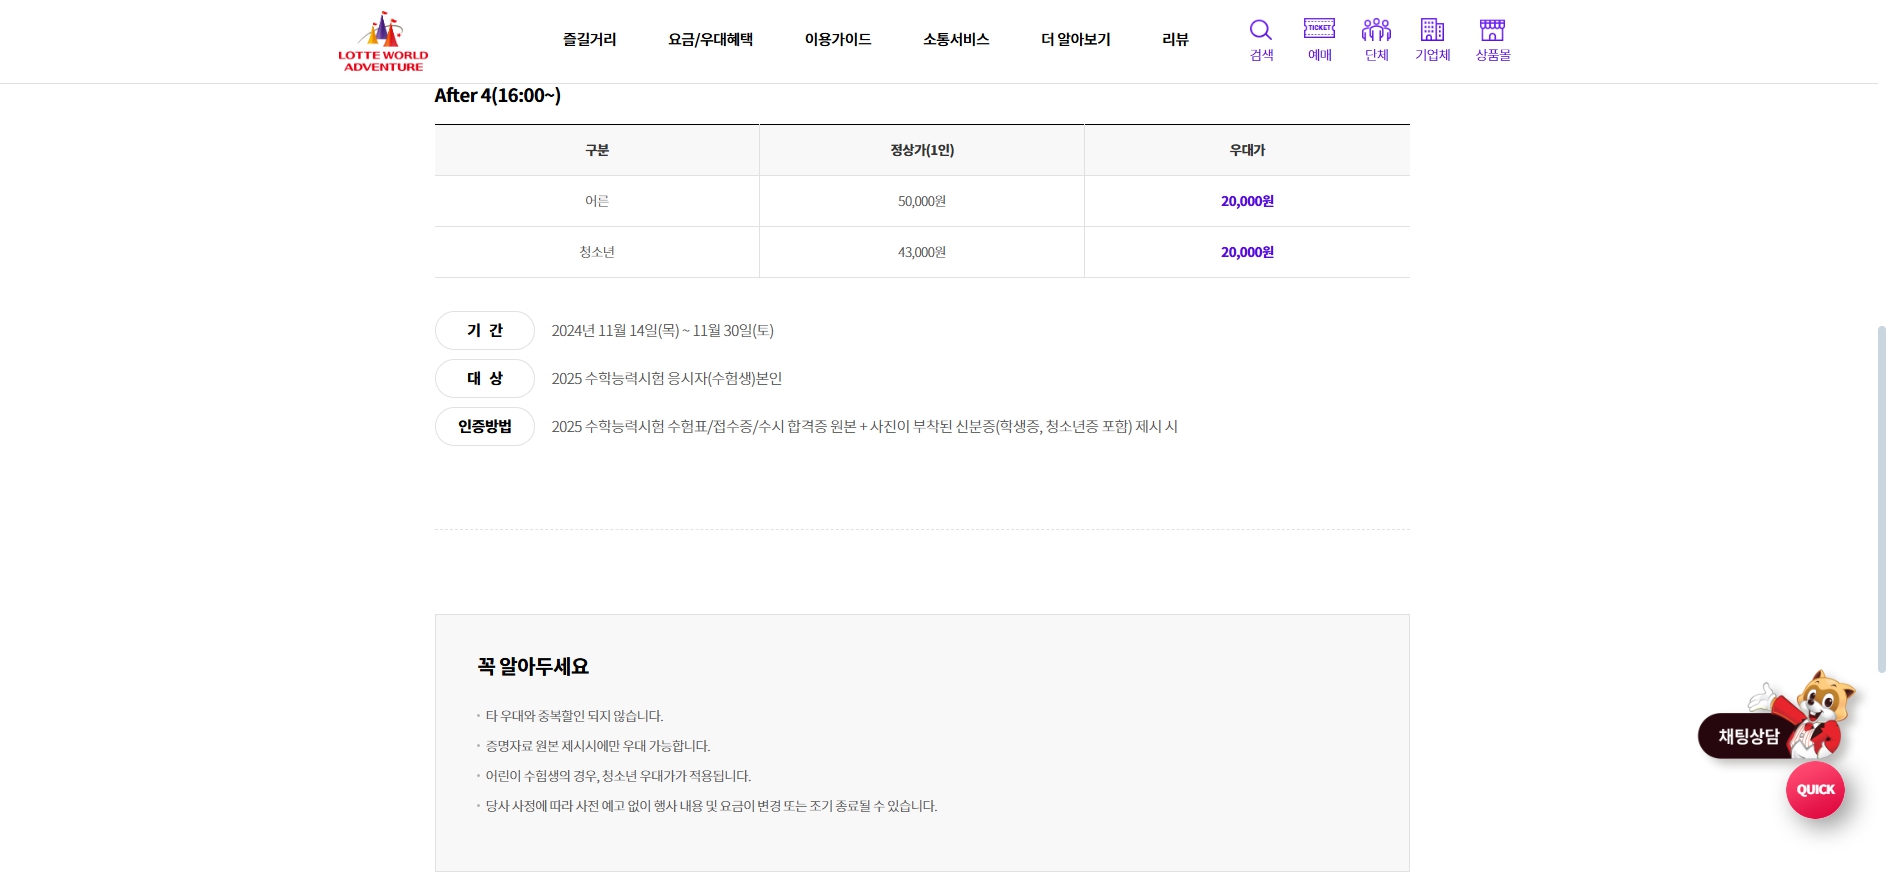Click the 어린이 수험생의 경우 notice line
Screen dimensions: 1886x879
point(618,776)
